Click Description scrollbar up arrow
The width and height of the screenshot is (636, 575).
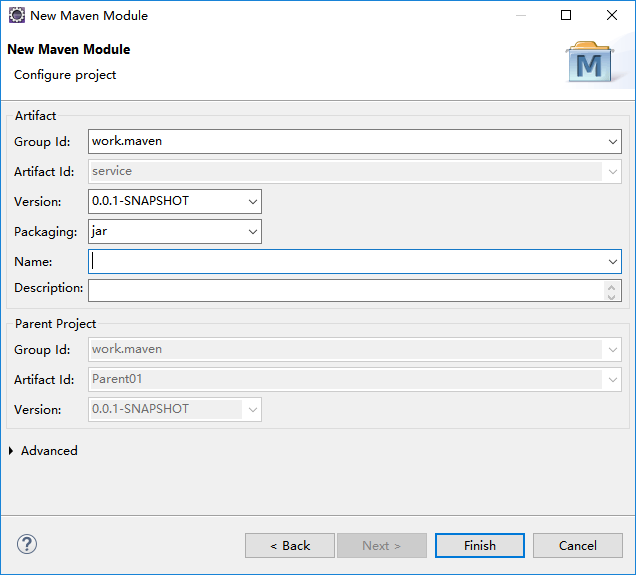612,286
